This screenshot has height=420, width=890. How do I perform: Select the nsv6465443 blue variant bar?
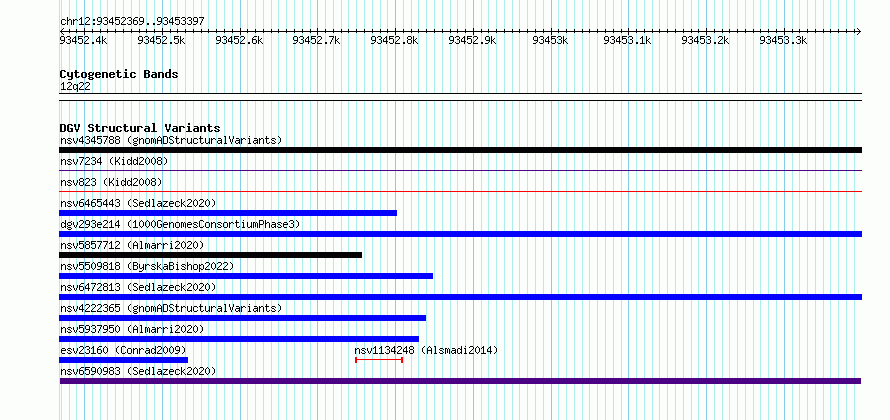click(x=228, y=213)
